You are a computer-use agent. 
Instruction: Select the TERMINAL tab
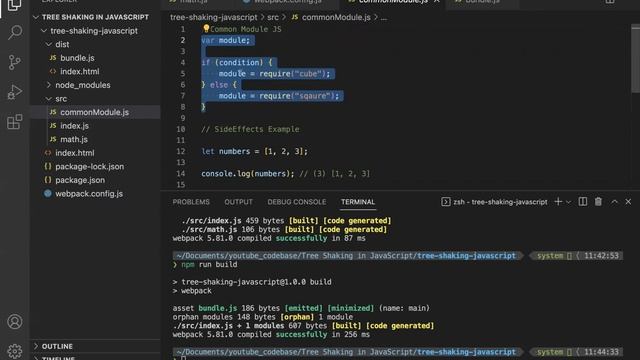pos(358,202)
